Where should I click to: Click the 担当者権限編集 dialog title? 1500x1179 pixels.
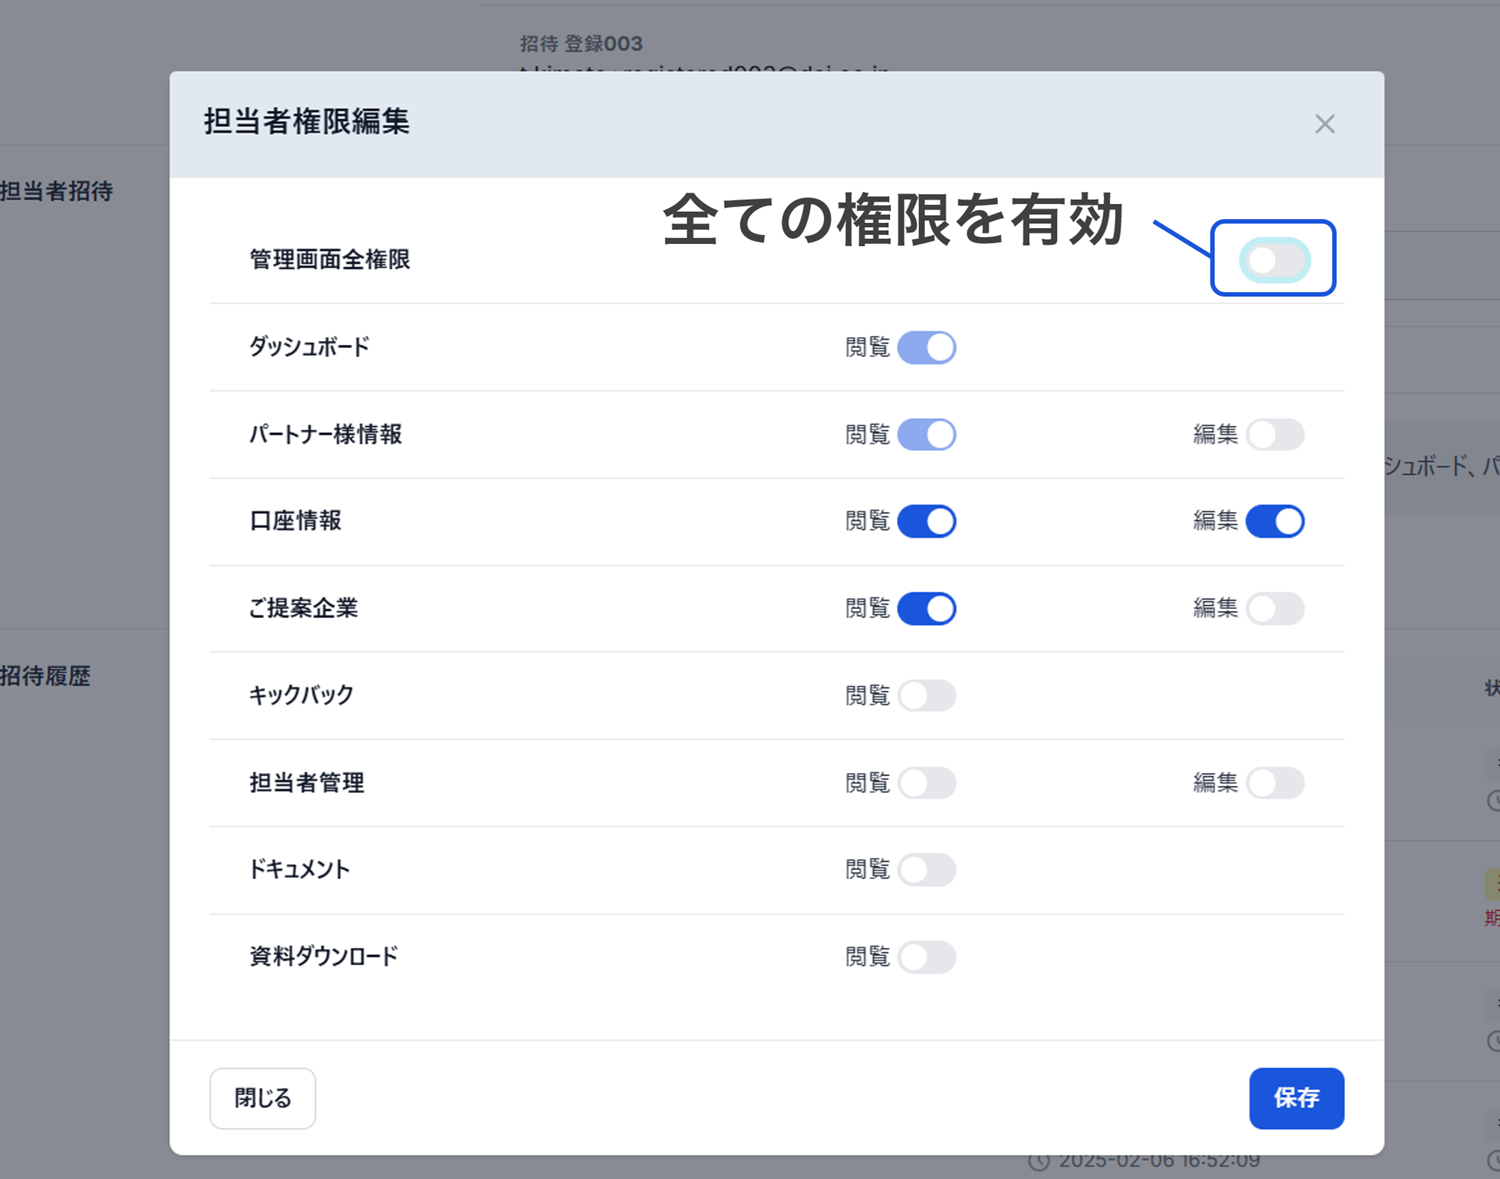pyautogui.click(x=307, y=122)
